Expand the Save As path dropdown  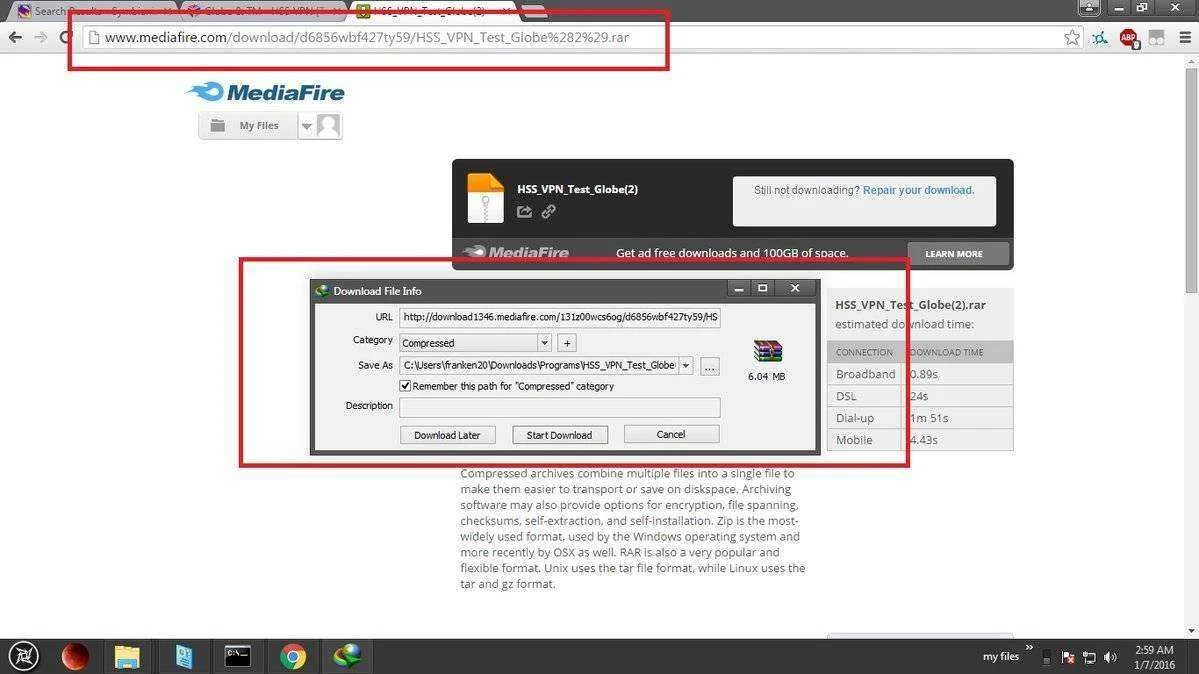(686, 366)
